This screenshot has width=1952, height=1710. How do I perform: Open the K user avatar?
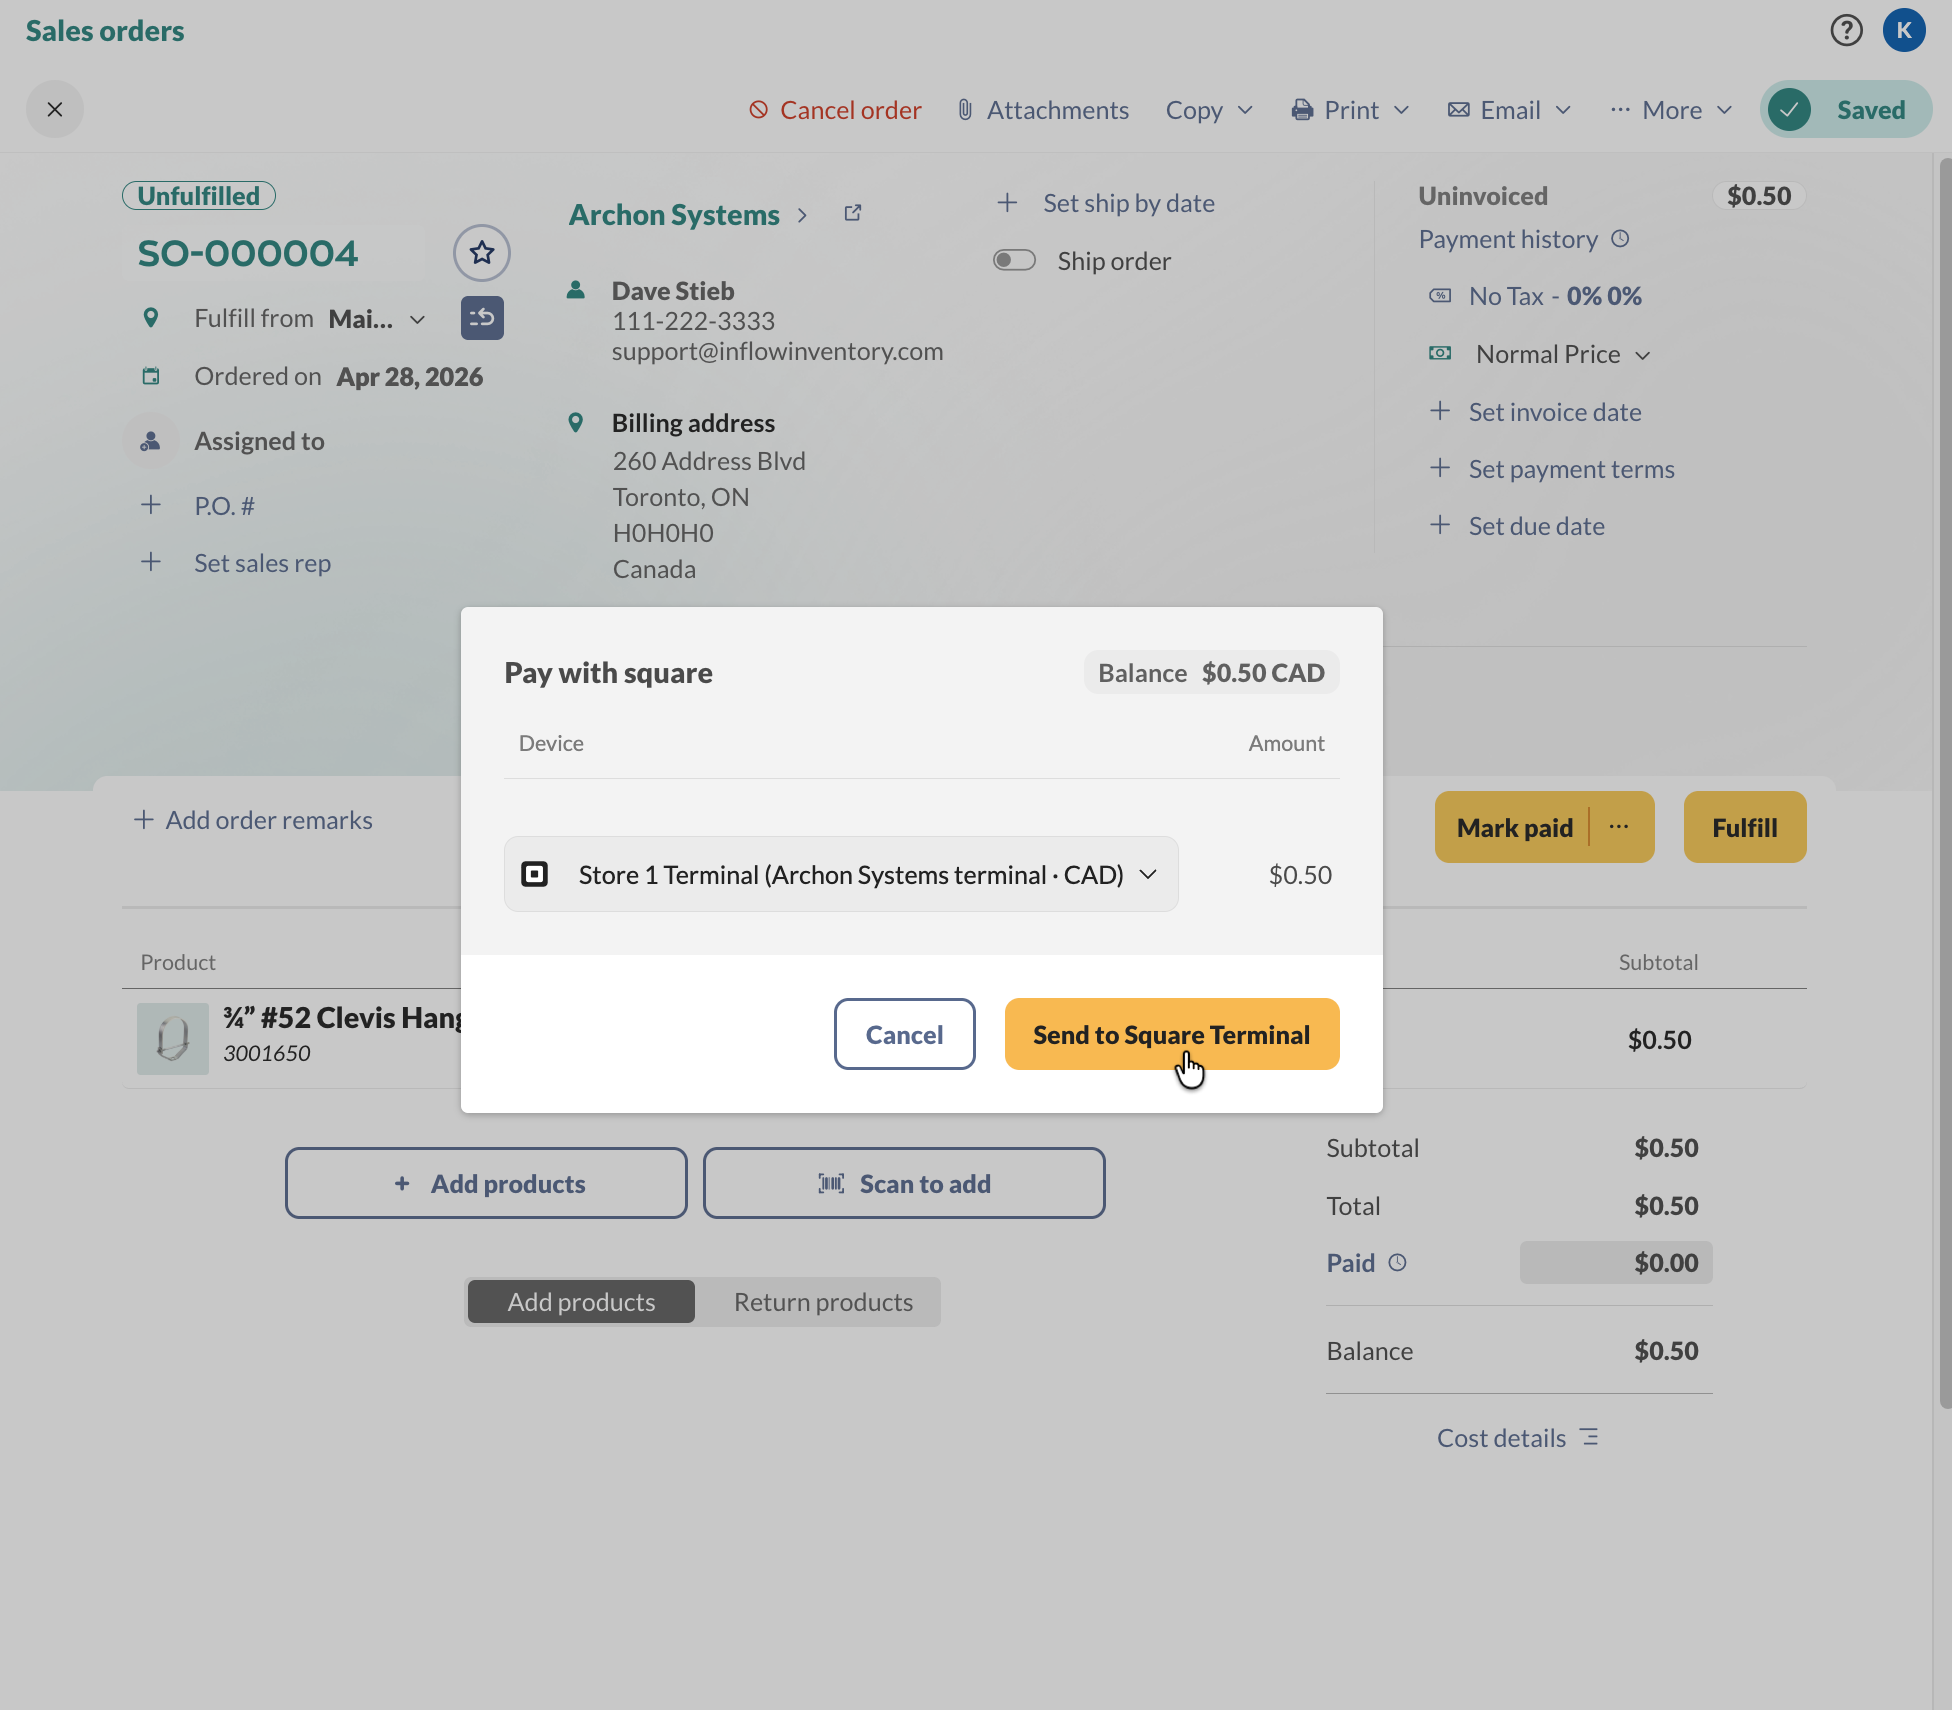[x=1904, y=30]
